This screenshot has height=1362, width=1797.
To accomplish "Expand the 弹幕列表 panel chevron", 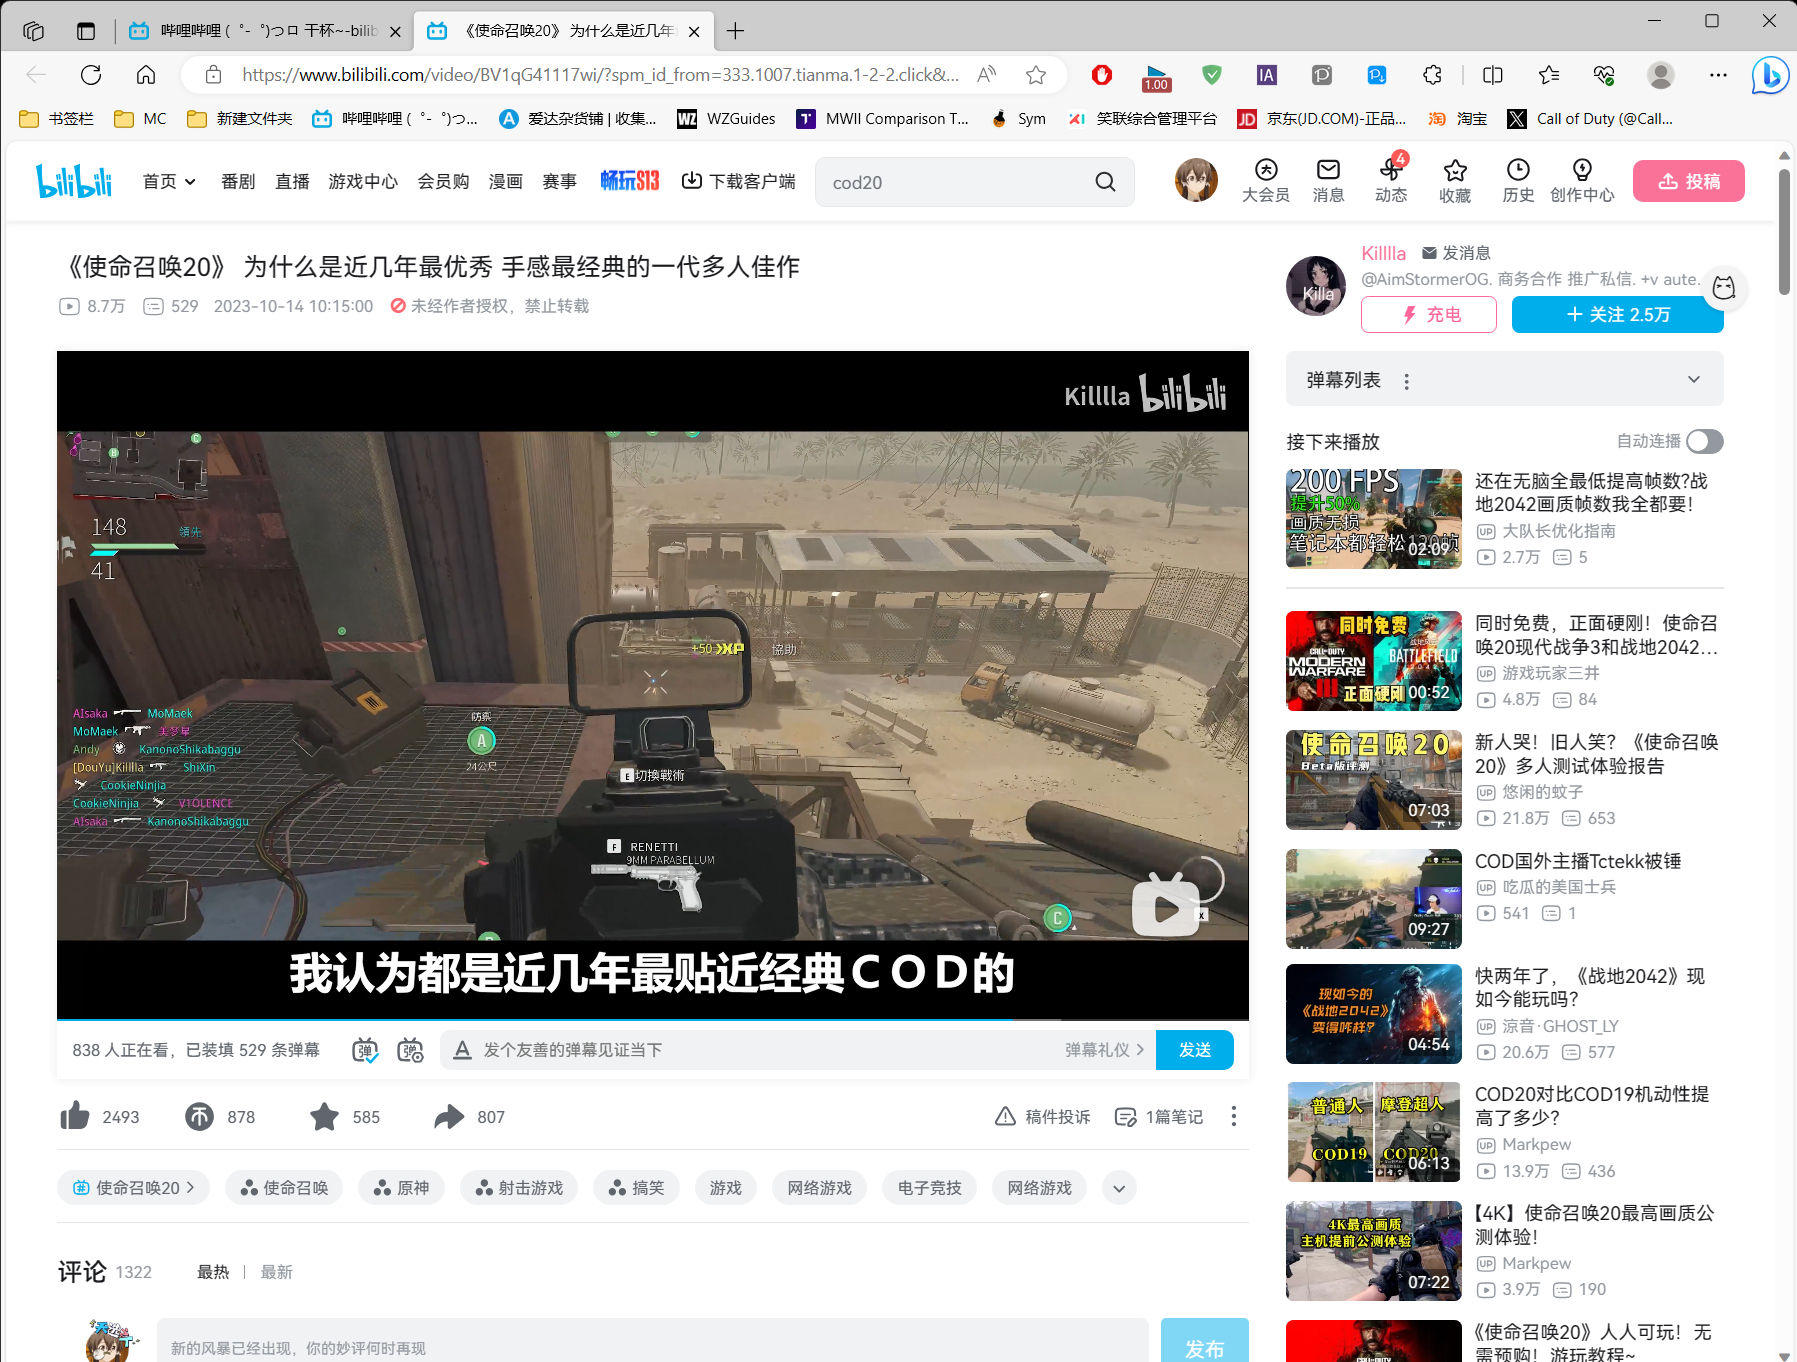I will 1694,380.
